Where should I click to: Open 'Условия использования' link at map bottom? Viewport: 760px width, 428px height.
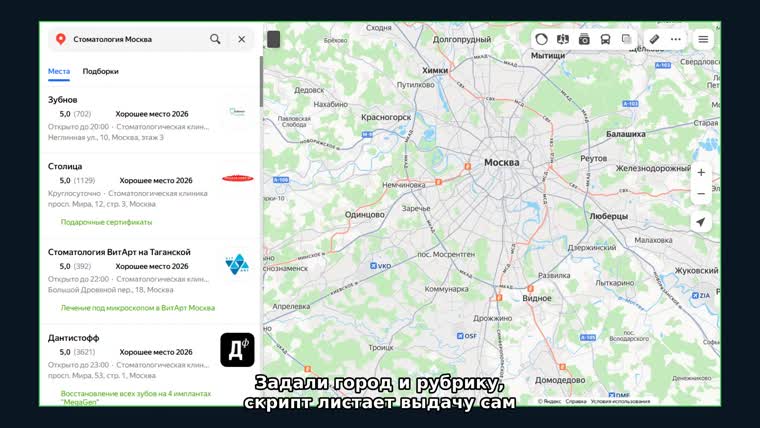click(620, 401)
